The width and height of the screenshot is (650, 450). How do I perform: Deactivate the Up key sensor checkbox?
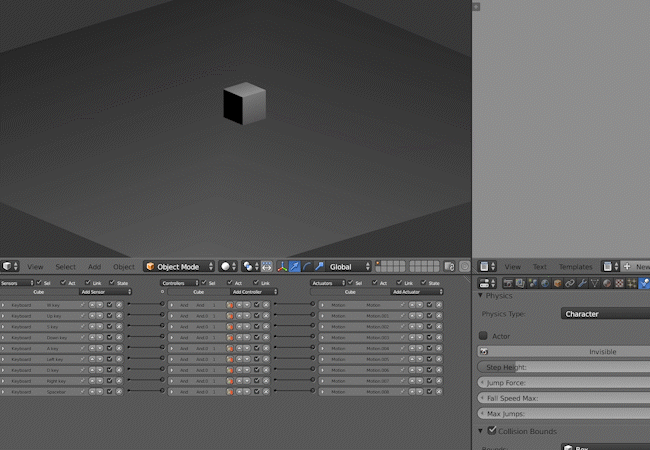click(109, 315)
